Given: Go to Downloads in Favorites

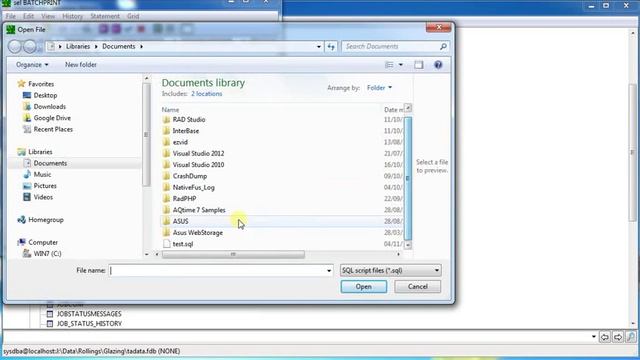Looking at the screenshot, I should [49, 107].
